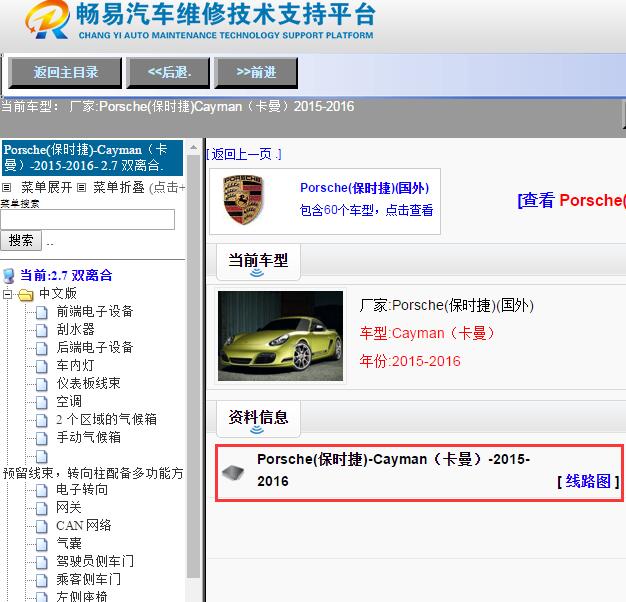The height and width of the screenshot is (602, 626).
Task: Click the page icon beside 车内灯
Action: pos(42,366)
